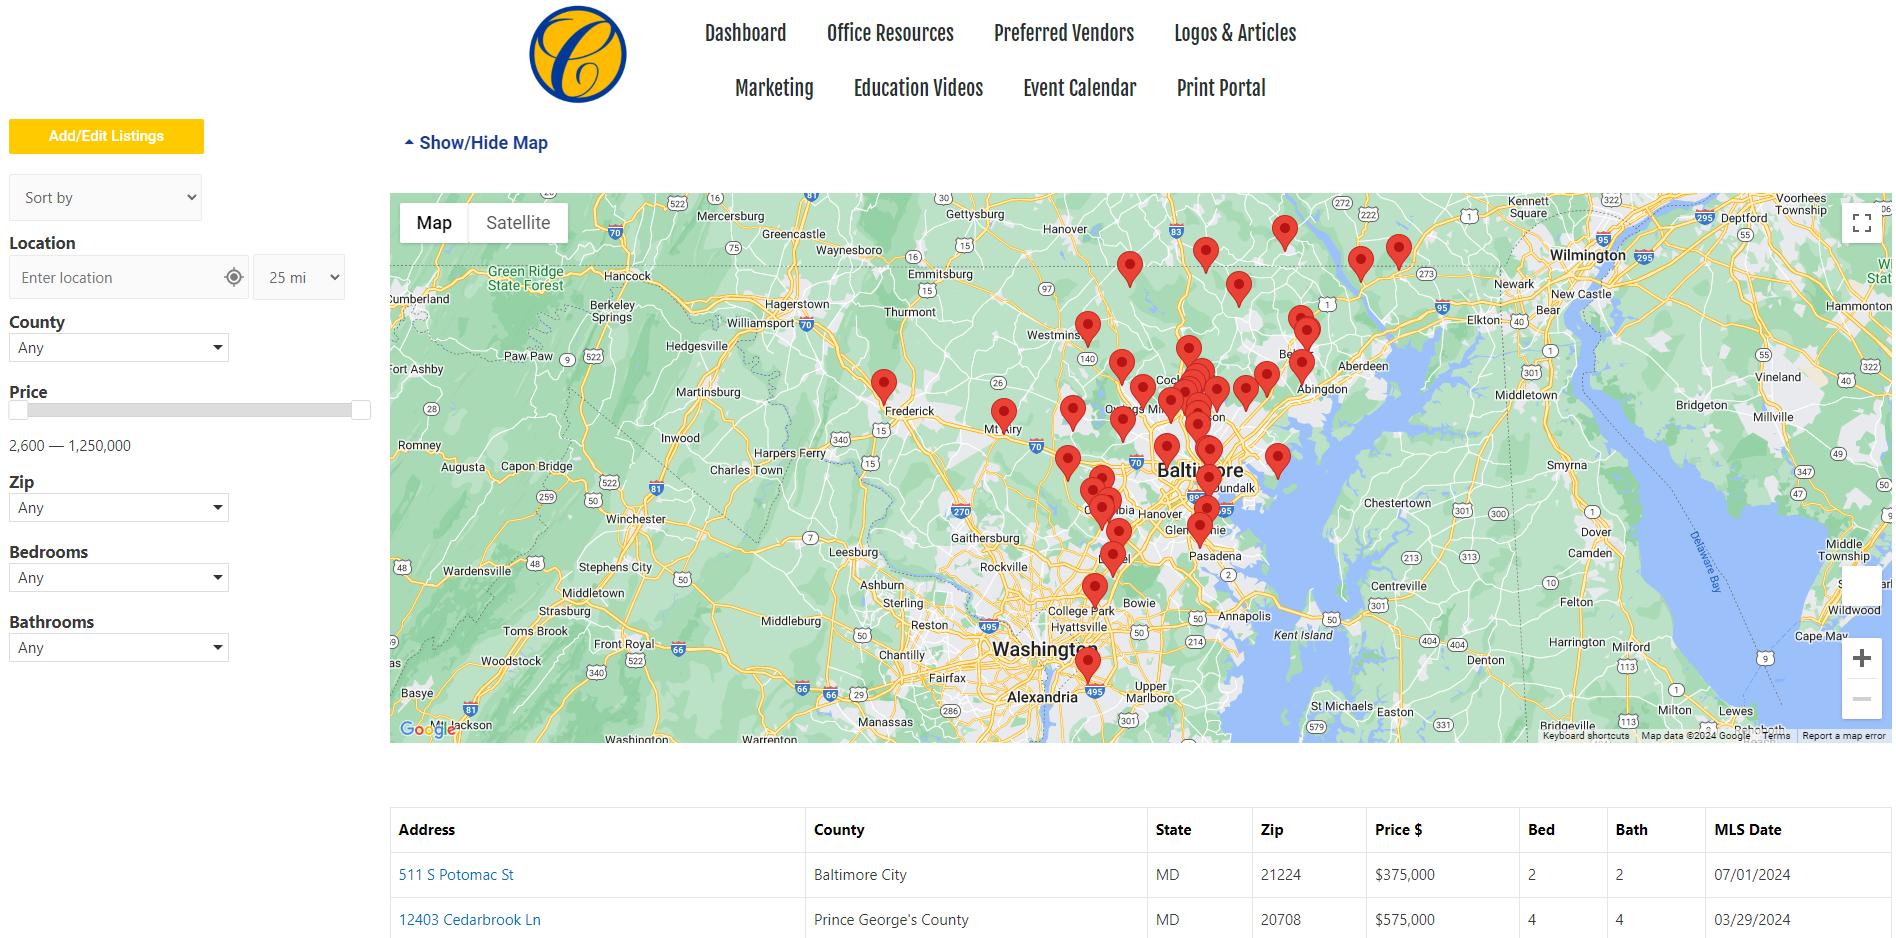Open the Bathrooms filter dropdown
Screen dimensions: 1896x938
point(119,647)
